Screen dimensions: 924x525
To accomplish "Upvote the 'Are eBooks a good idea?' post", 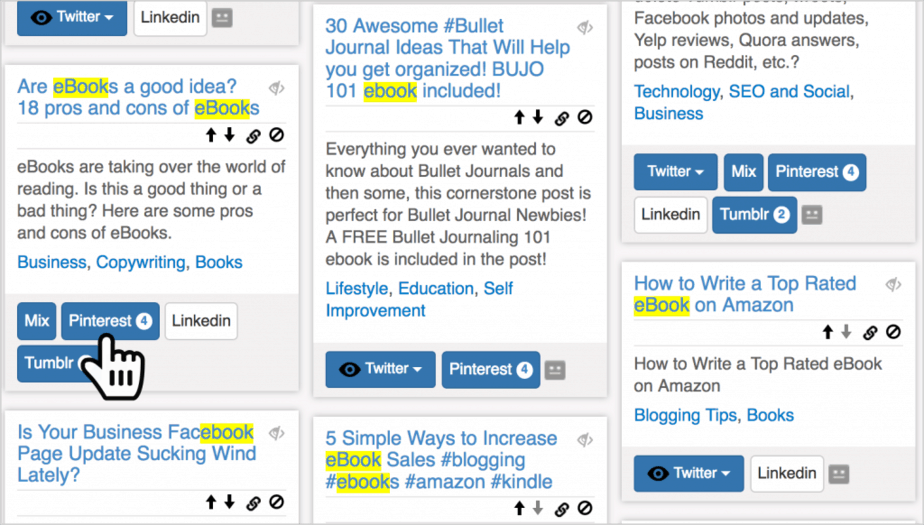I will [x=211, y=136].
